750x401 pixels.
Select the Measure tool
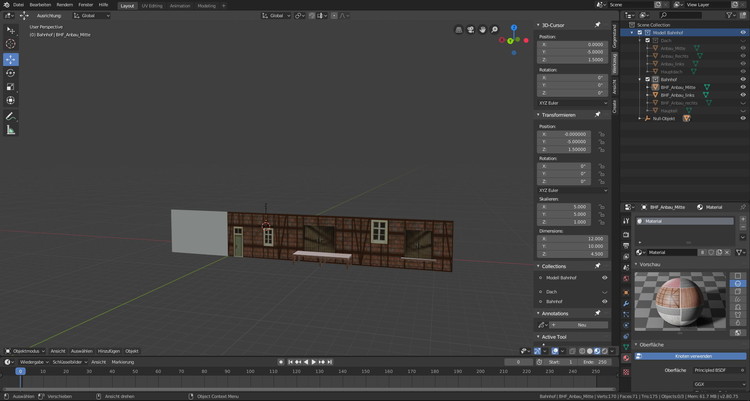click(x=11, y=130)
